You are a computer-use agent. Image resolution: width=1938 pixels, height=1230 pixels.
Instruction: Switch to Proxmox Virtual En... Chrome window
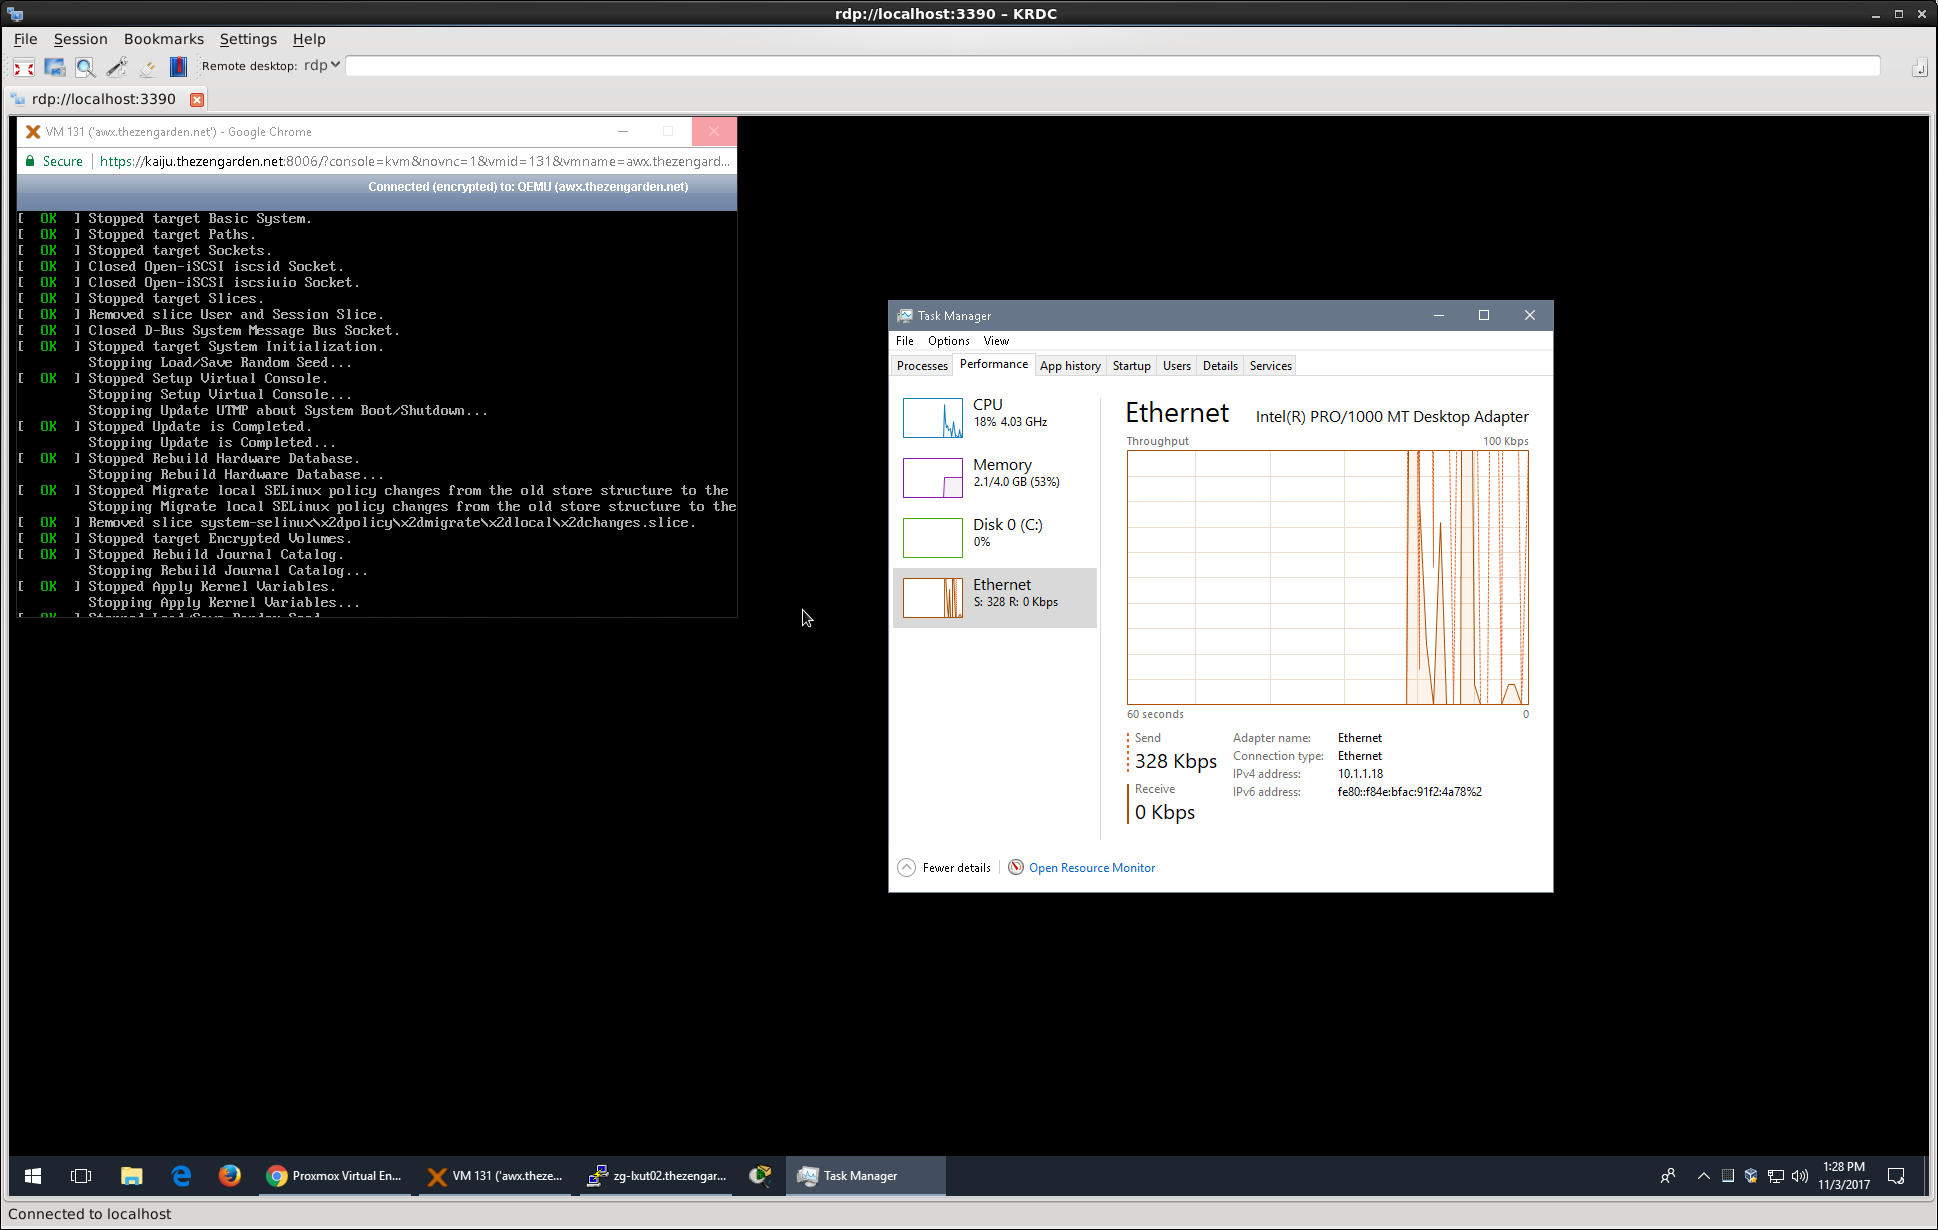(335, 1176)
